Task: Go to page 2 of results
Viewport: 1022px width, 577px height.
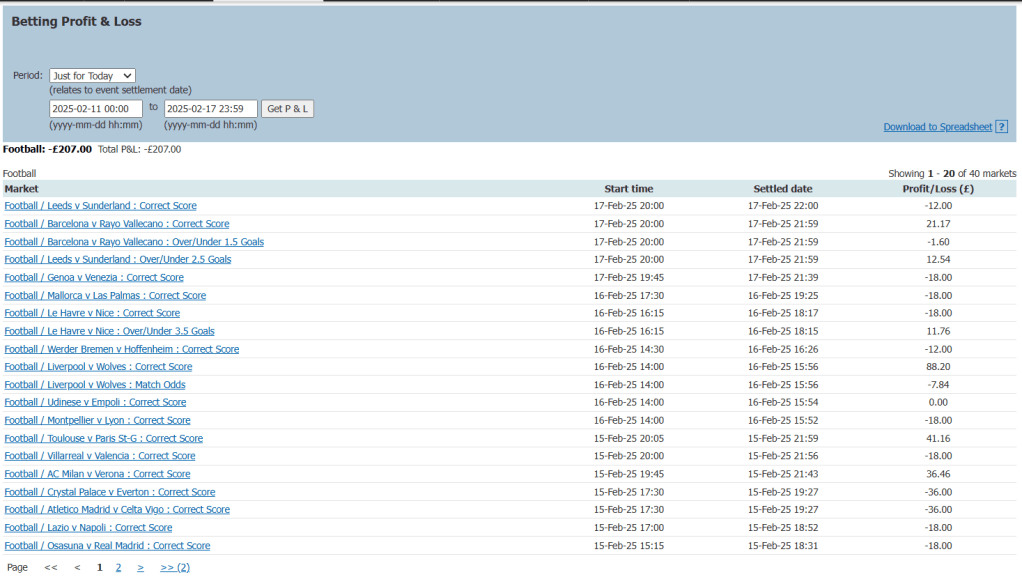Action: (118, 567)
